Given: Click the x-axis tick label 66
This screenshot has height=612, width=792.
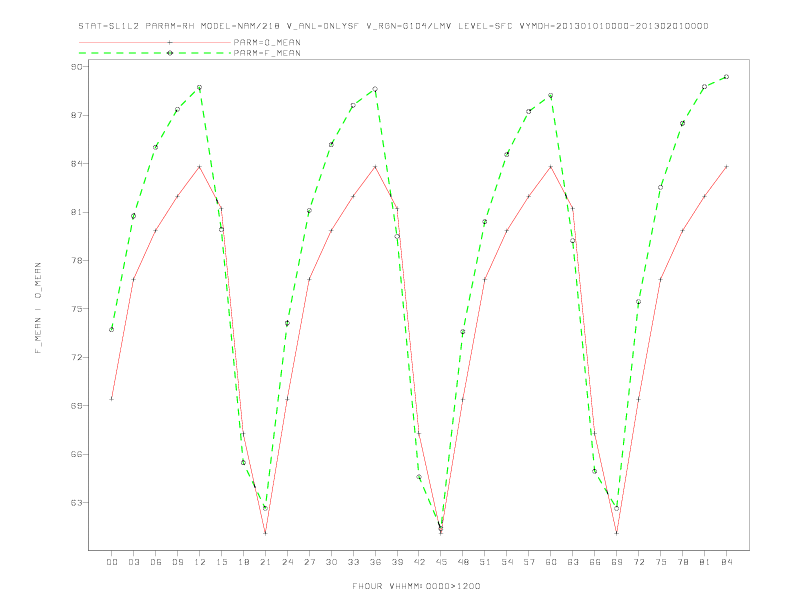Looking at the screenshot, I should pos(595,562).
